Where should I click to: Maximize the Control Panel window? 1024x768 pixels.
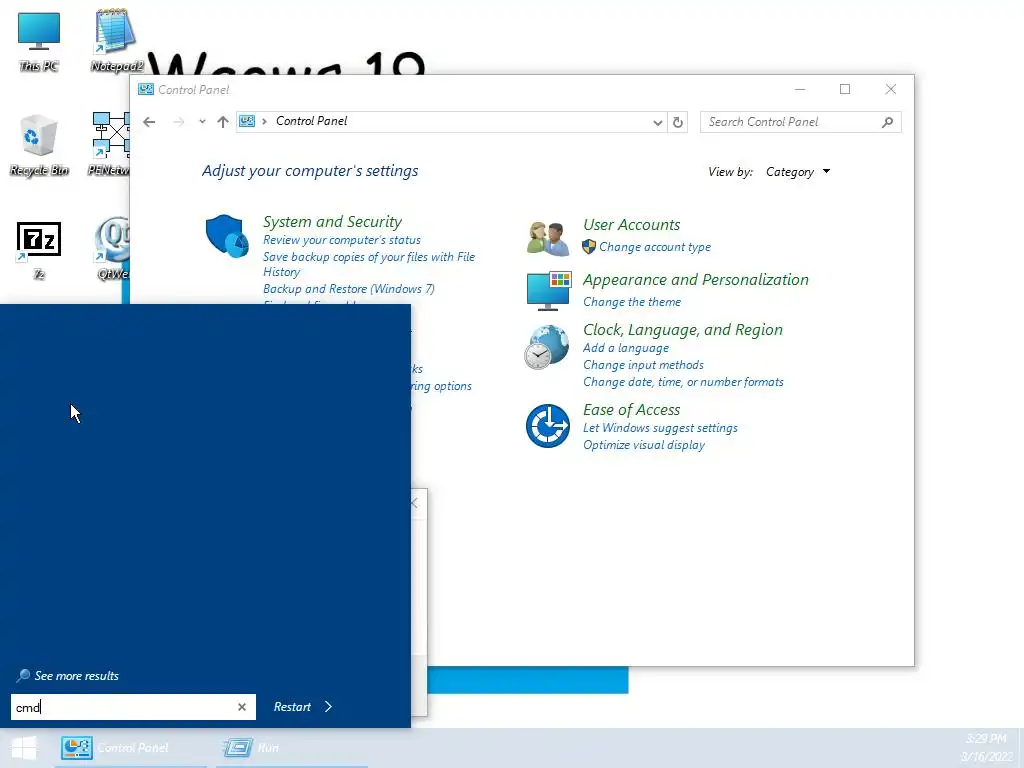pyautogui.click(x=844, y=89)
